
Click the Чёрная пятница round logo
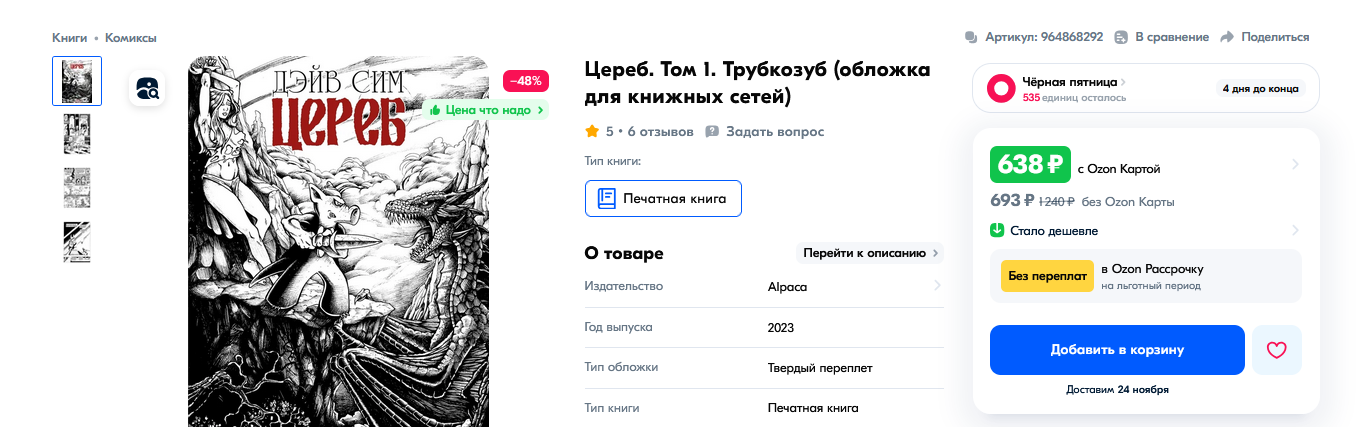tap(1002, 88)
